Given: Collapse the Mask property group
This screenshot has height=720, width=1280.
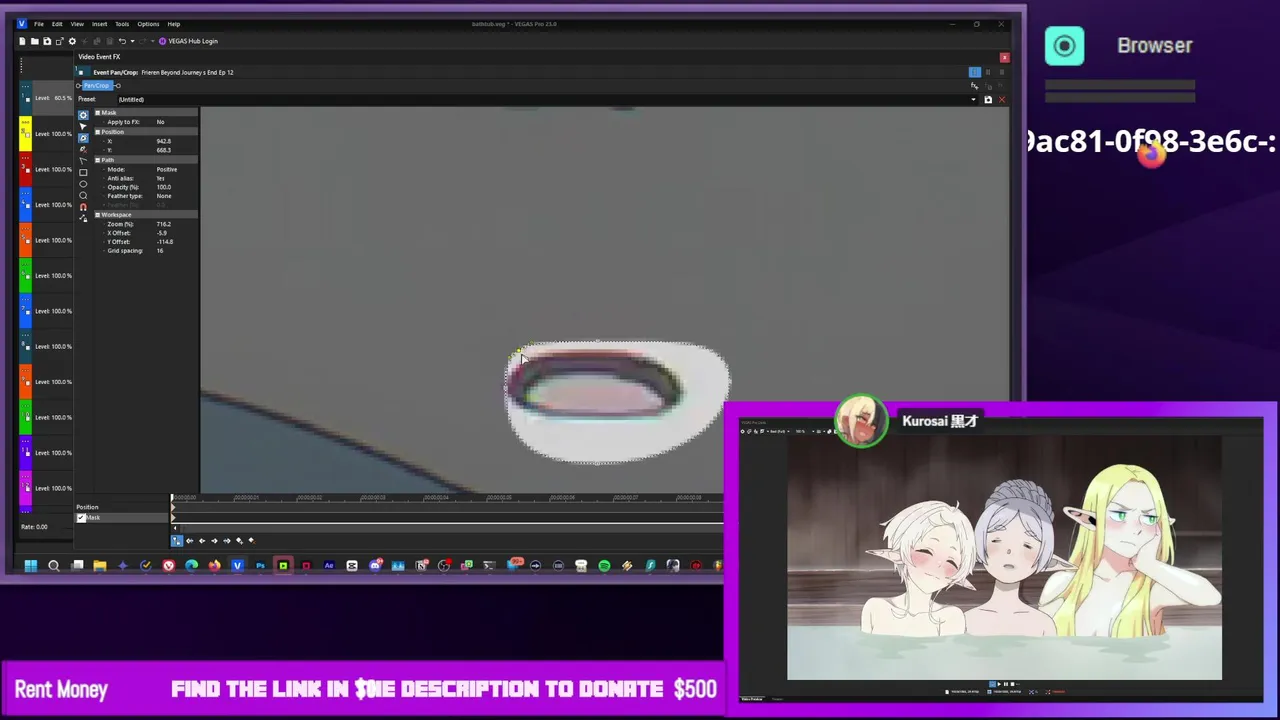Looking at the screenshot, I should 98,113.
